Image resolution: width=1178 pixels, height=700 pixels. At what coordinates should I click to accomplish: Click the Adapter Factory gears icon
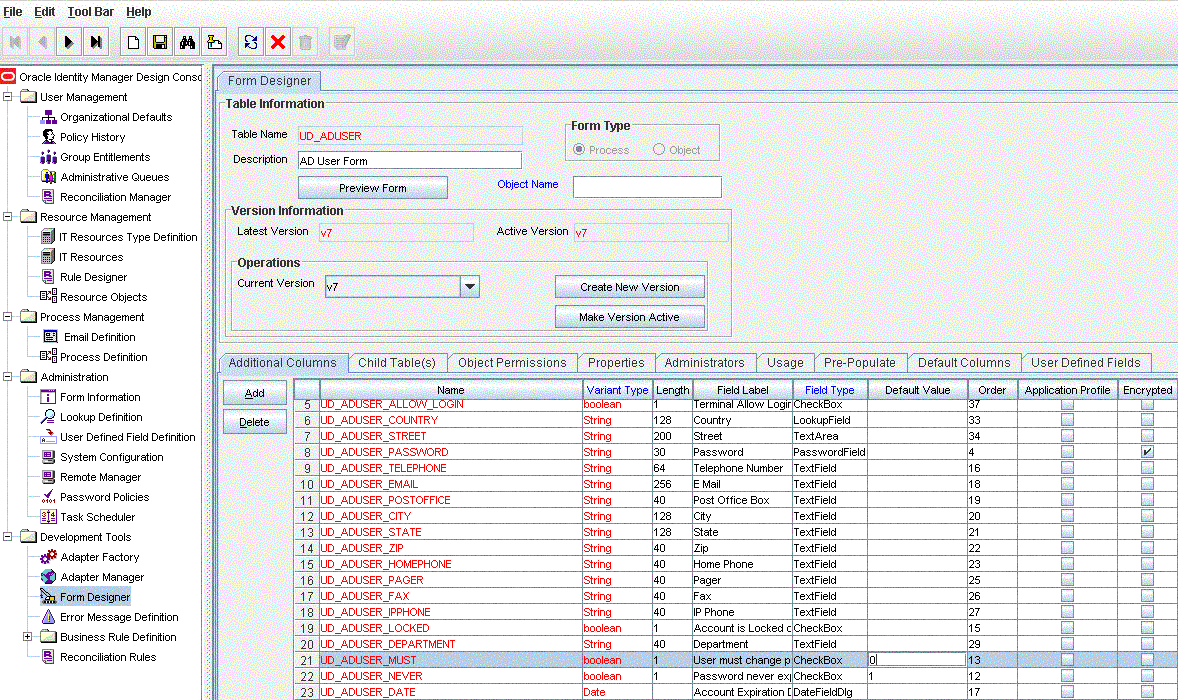pyautogui.click(x=48, y=557)
